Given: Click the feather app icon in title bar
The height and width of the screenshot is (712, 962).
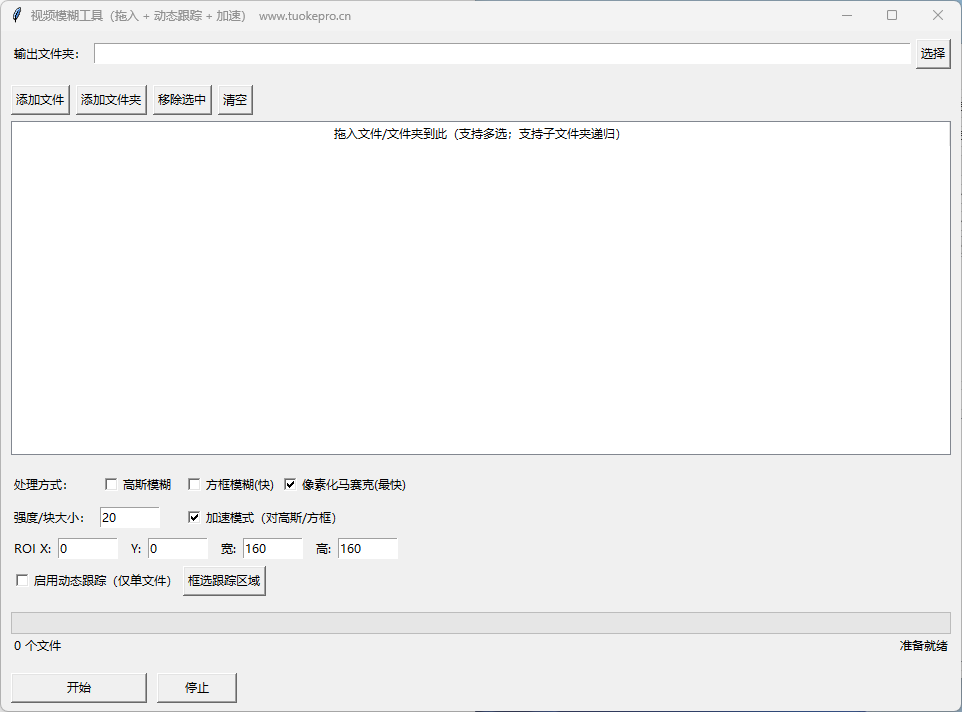Looking at the screenshot, I should pyautogui.click(x=16, y=15).
